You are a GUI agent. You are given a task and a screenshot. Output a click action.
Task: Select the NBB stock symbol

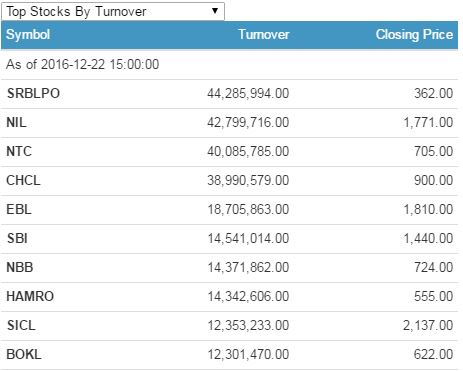point(20,267)
